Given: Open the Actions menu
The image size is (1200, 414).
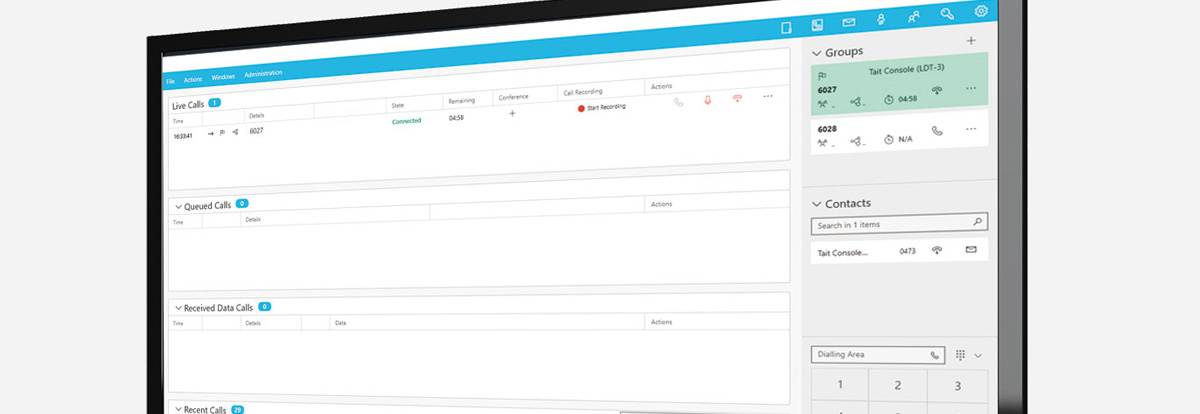Looking at the screenshot, I should 193,78.
